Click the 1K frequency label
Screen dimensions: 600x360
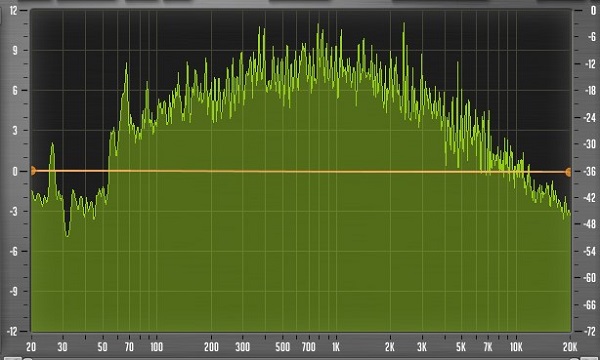point(336,347)
